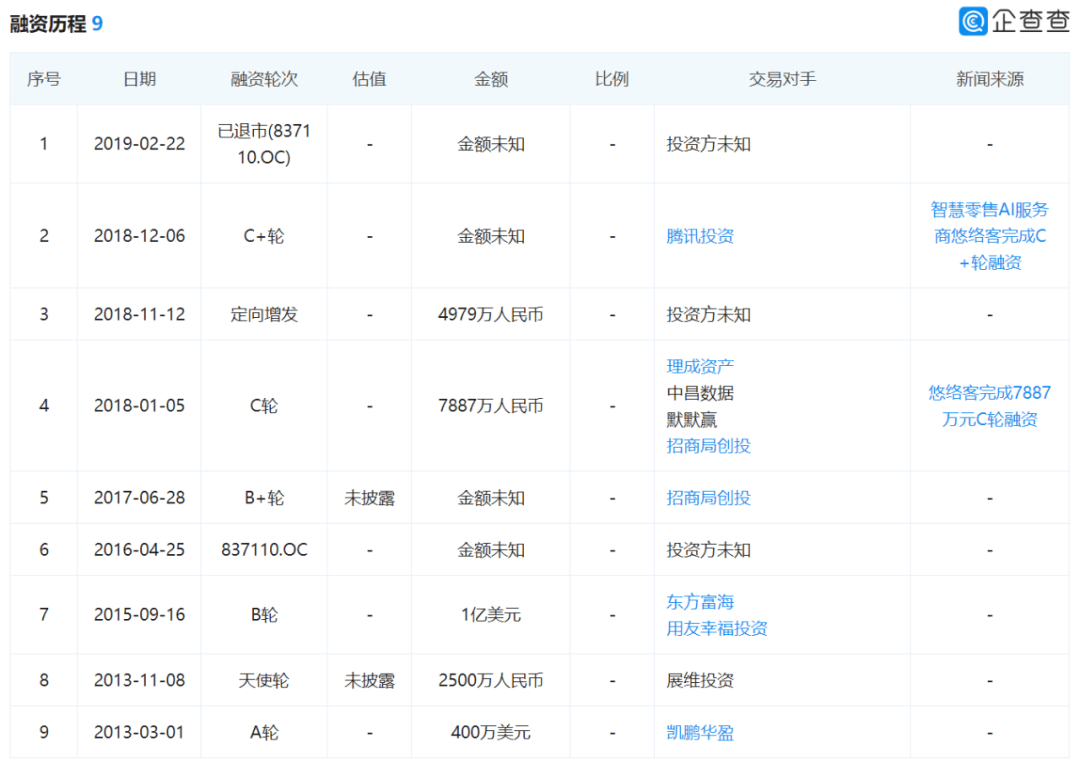Click the 企查查 logo icon

973,21
